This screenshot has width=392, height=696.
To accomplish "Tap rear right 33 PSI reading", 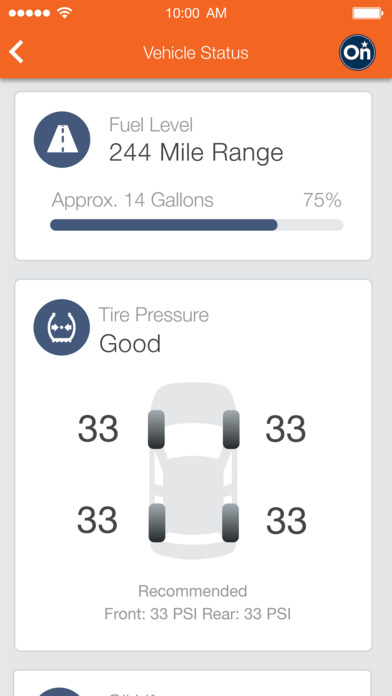I will click(x=286, y=522).
